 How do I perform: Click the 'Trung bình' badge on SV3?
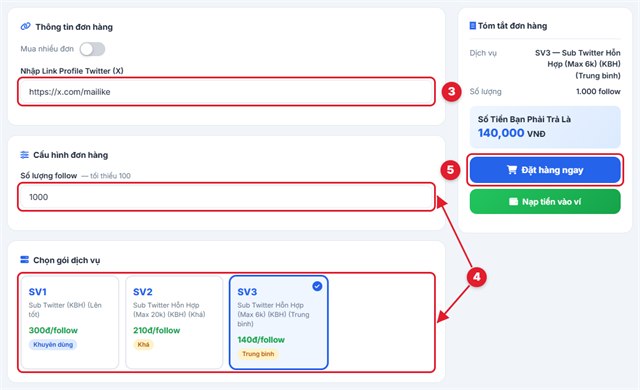[x=258, y=354]
